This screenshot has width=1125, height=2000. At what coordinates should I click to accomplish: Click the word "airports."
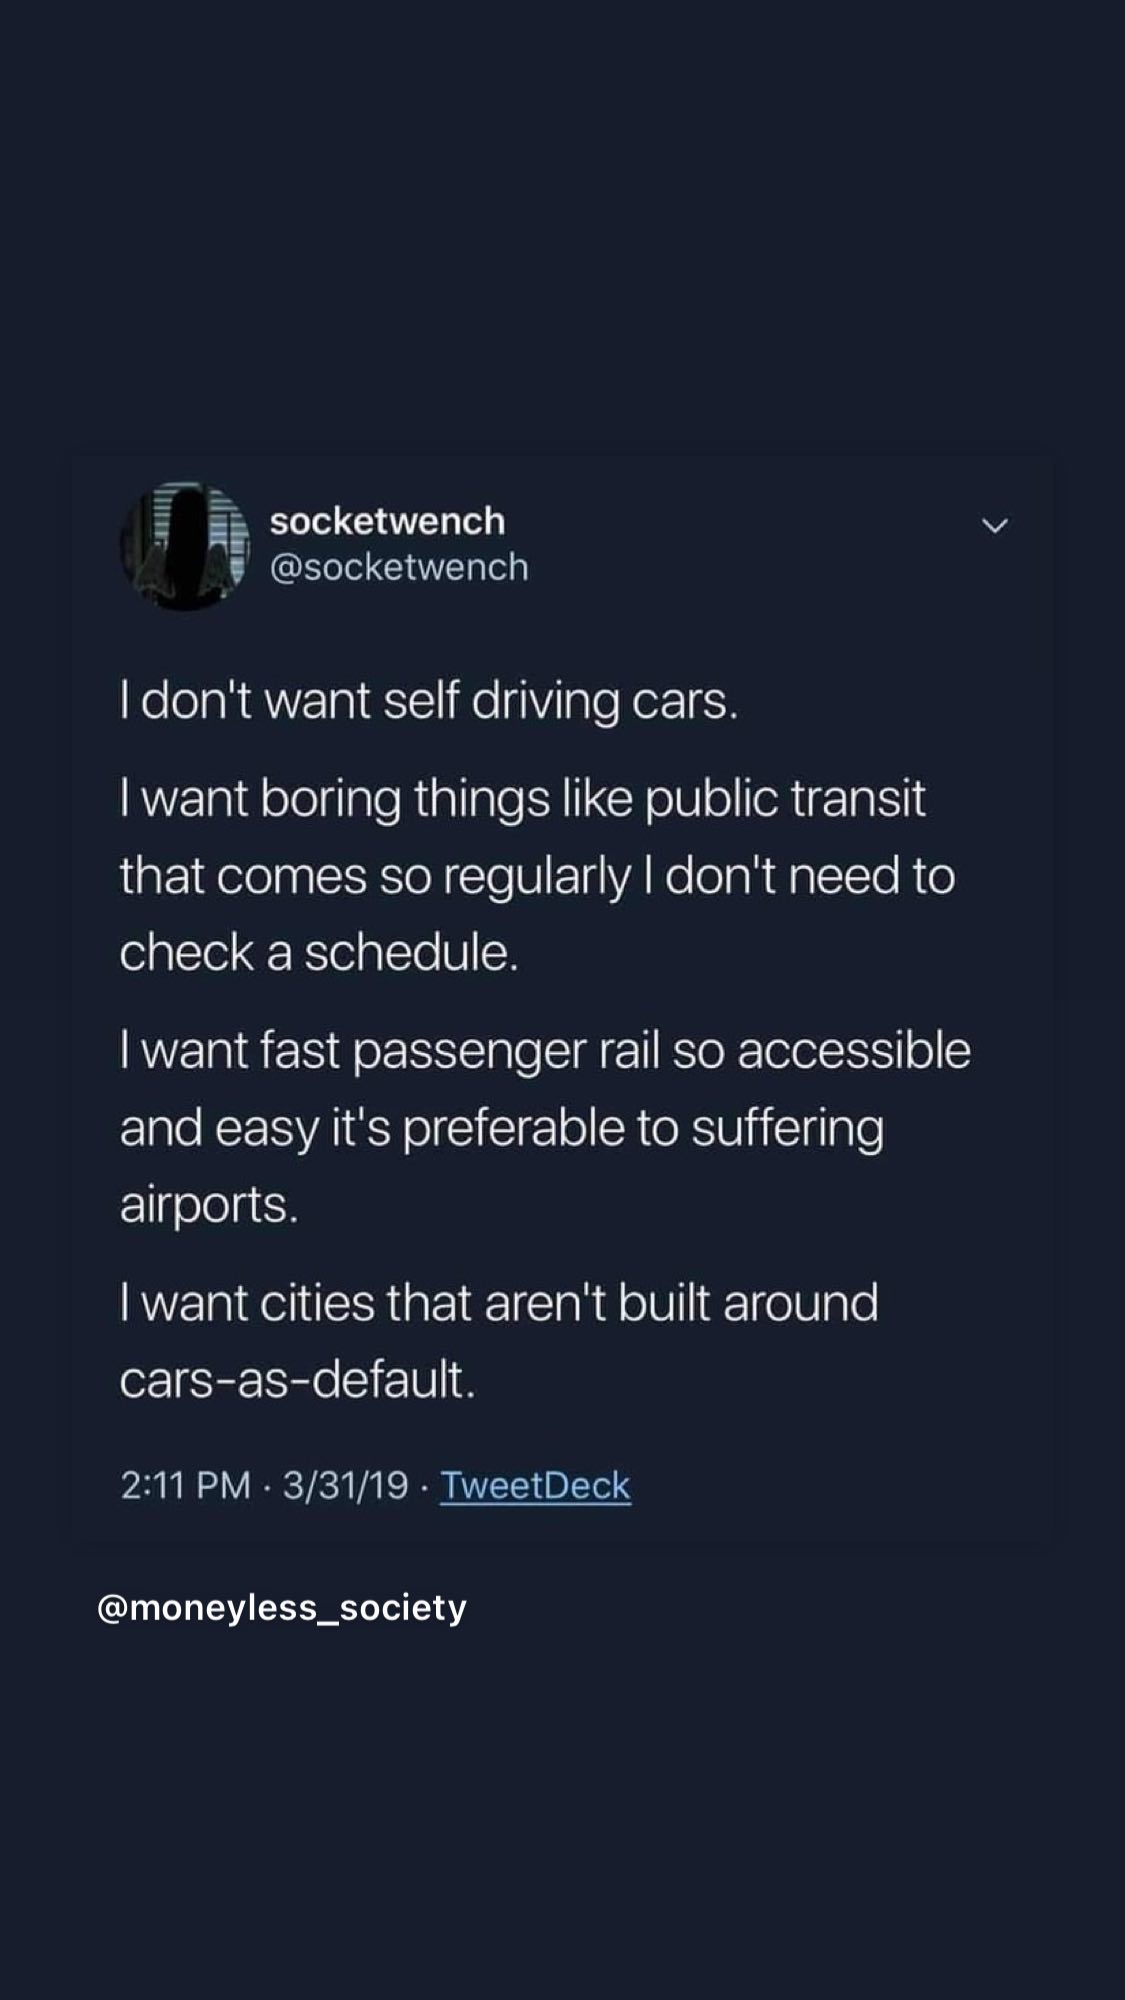[209, 1204]
